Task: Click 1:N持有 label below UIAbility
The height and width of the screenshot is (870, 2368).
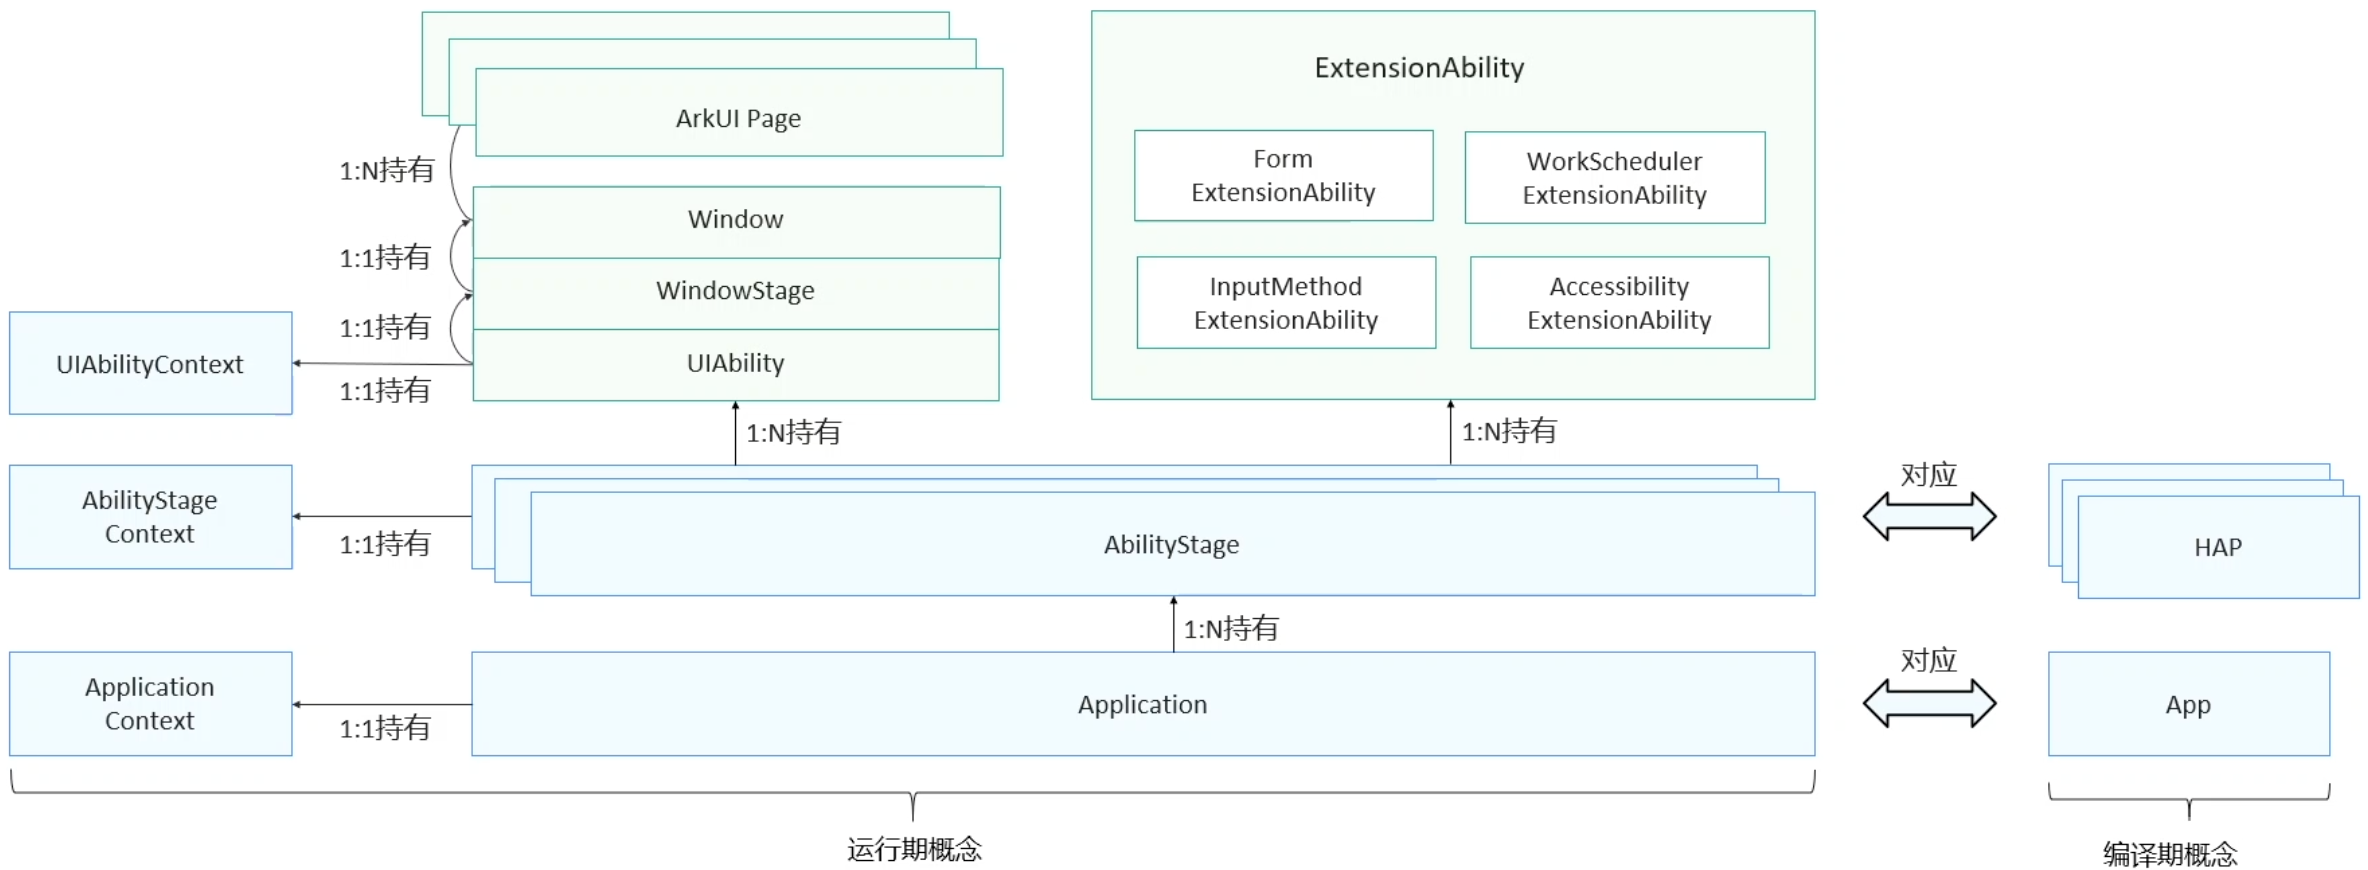Action: click(x=794, y=432)
